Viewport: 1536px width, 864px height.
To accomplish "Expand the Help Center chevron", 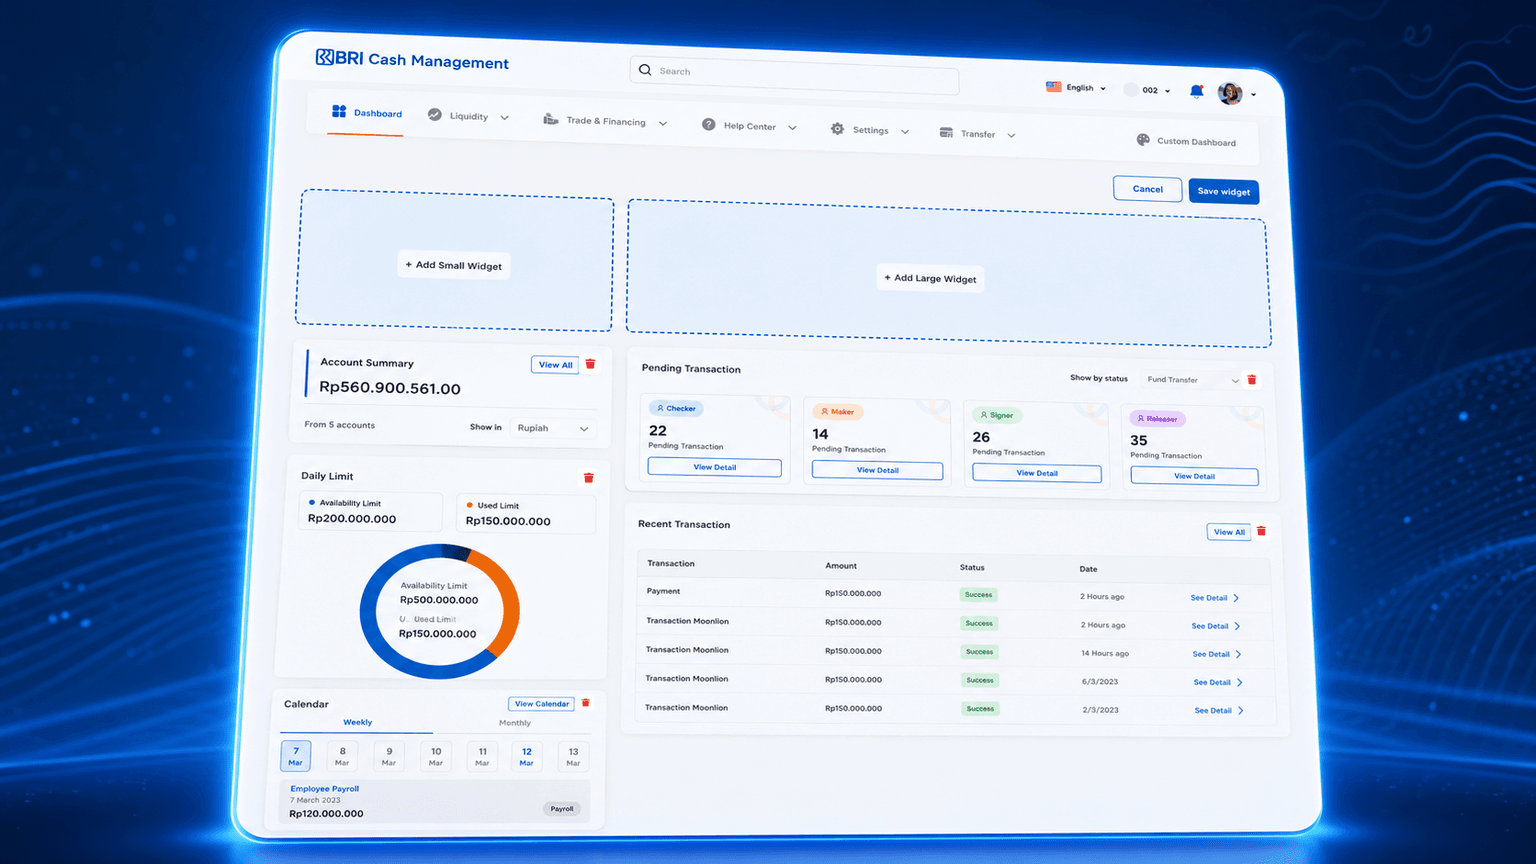I will pos(792,127).
